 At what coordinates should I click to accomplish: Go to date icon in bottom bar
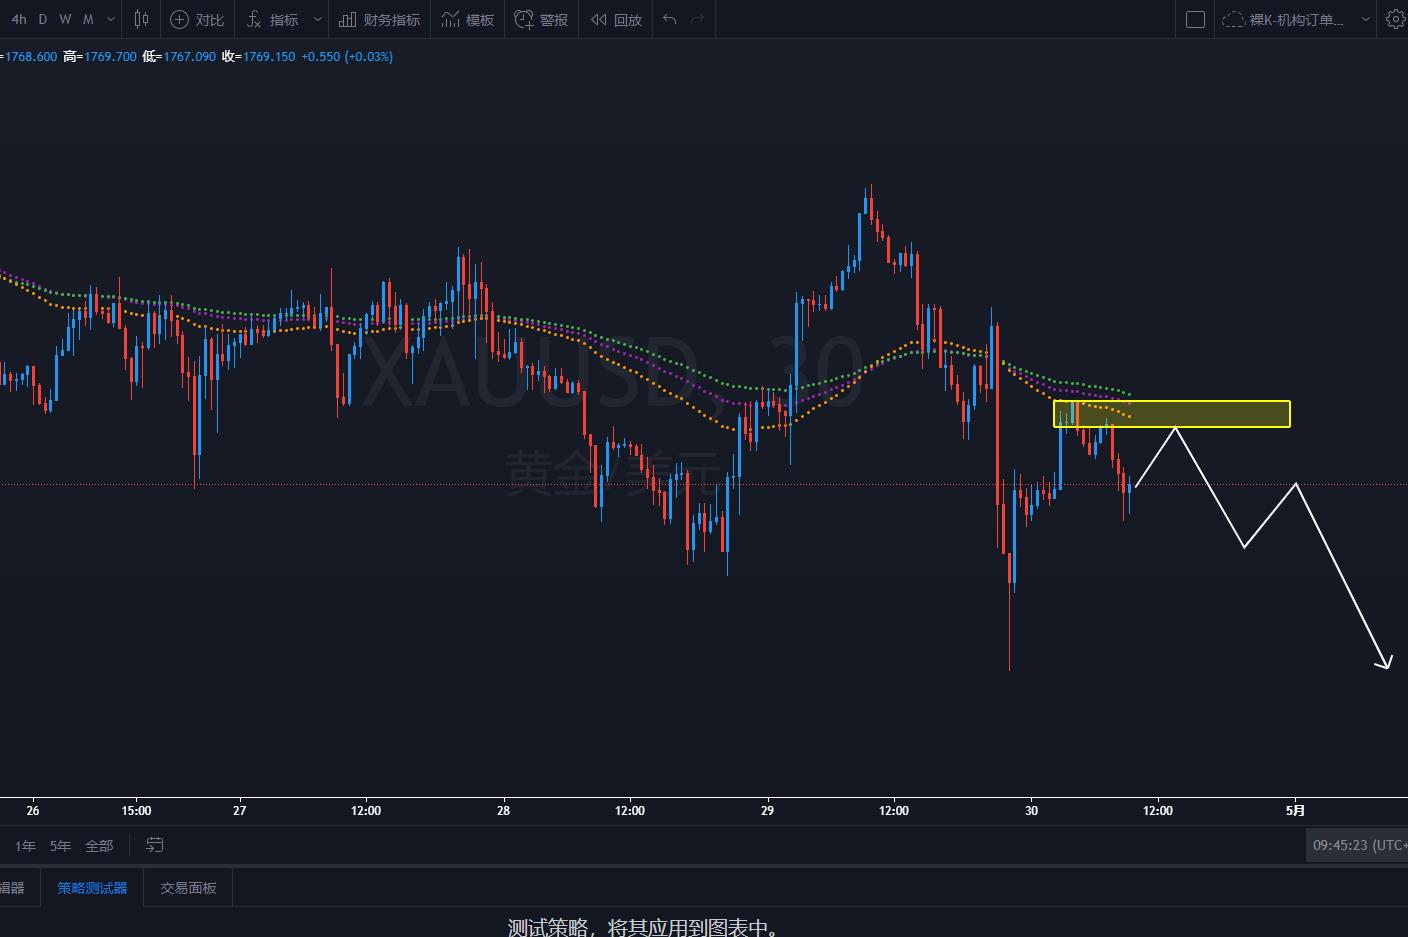coord(155,845)
